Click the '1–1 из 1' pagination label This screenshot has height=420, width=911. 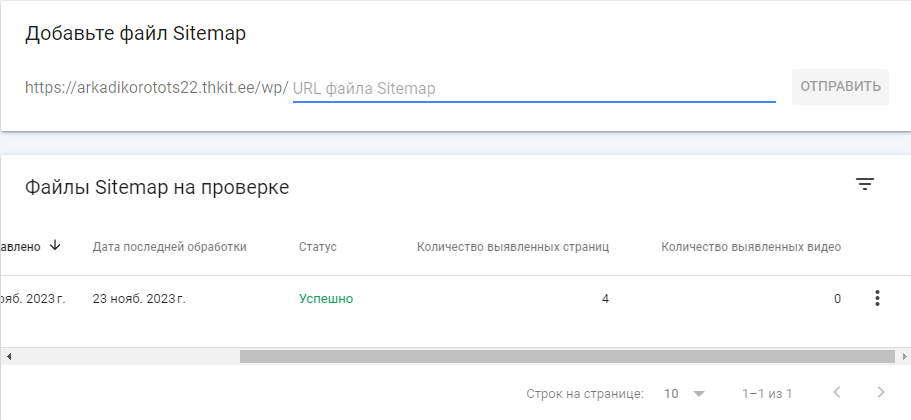(767, 394)
